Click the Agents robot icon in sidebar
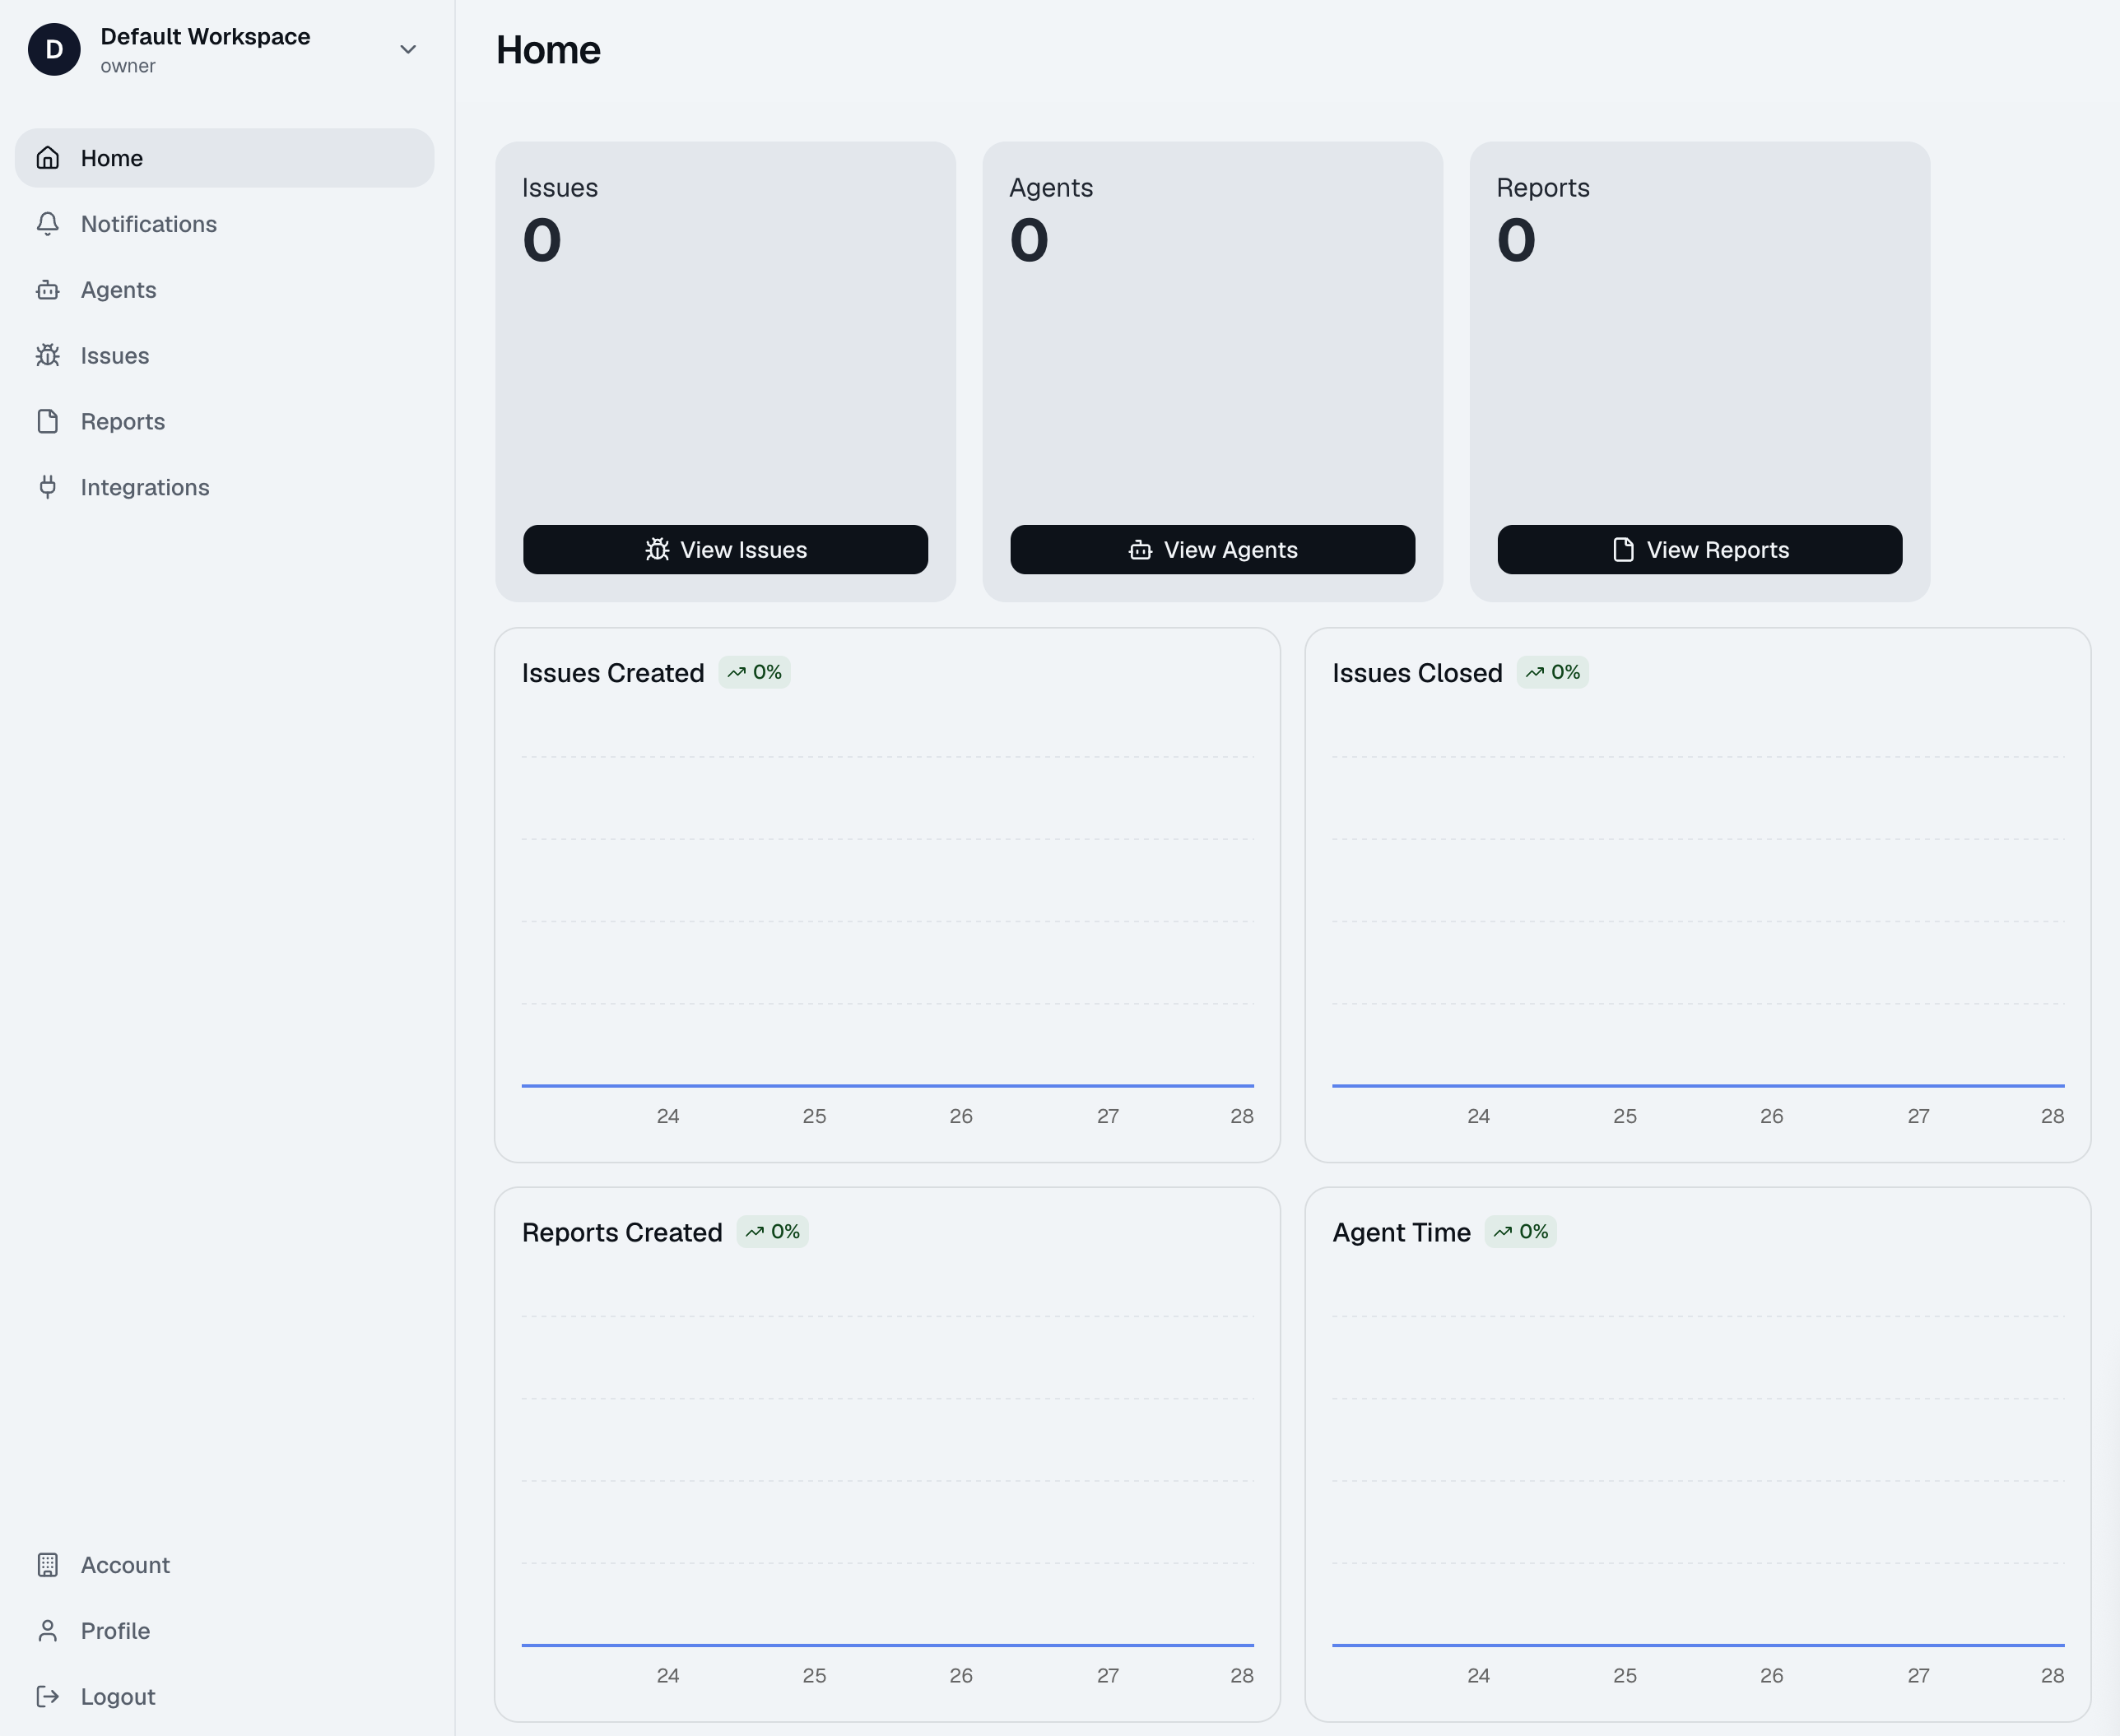 coord(48,290)
